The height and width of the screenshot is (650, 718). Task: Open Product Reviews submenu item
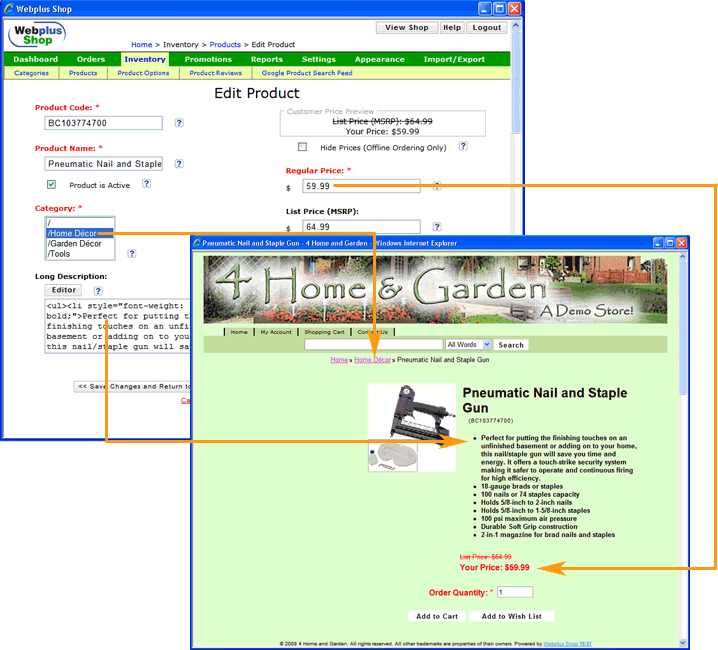tap(215, 73)
